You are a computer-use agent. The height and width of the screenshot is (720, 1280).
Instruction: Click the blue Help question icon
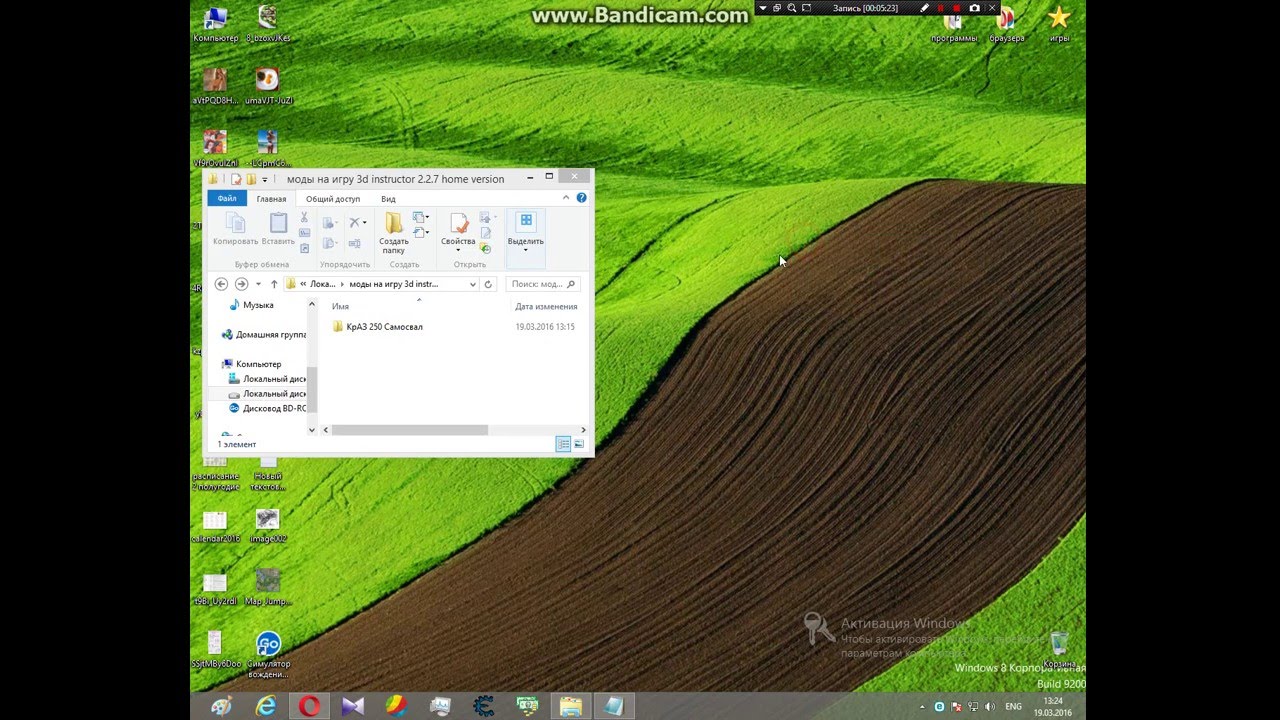(x=582, y=198)
